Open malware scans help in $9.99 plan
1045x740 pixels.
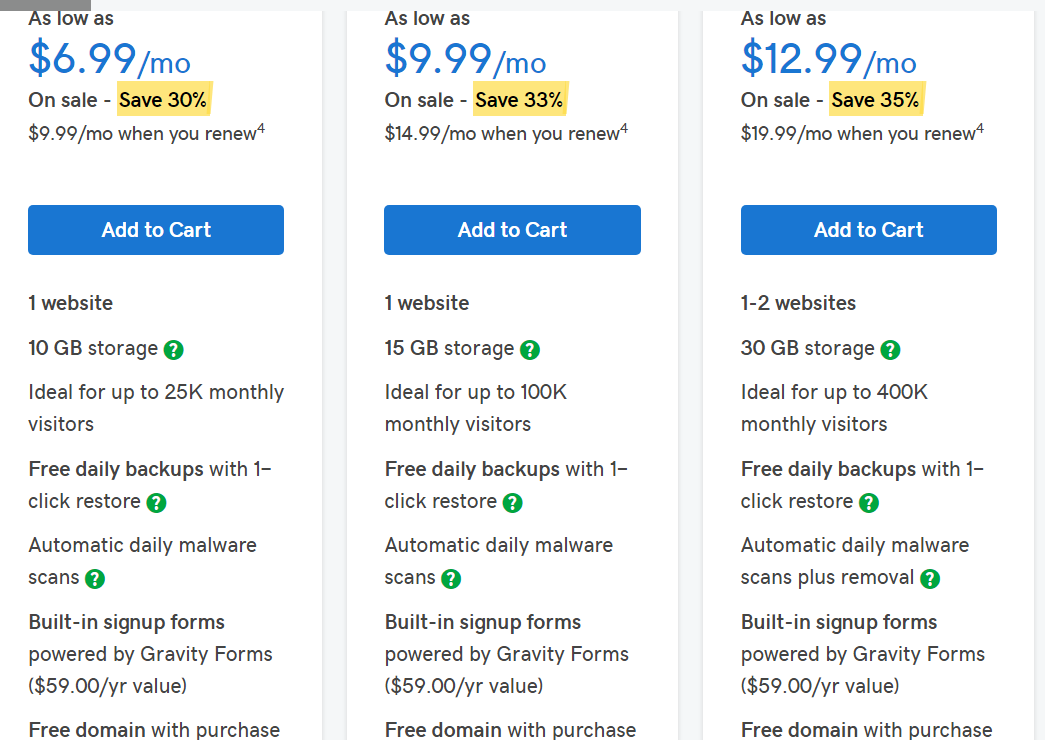(x=451, y=579)
